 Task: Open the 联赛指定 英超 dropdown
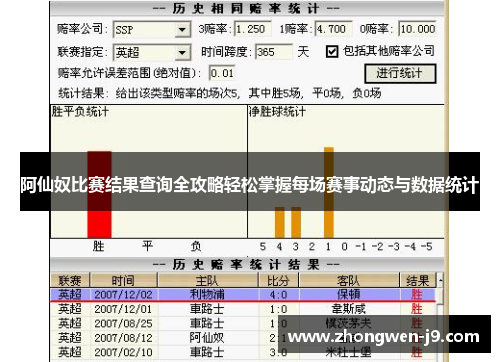[x=182, y=52]
